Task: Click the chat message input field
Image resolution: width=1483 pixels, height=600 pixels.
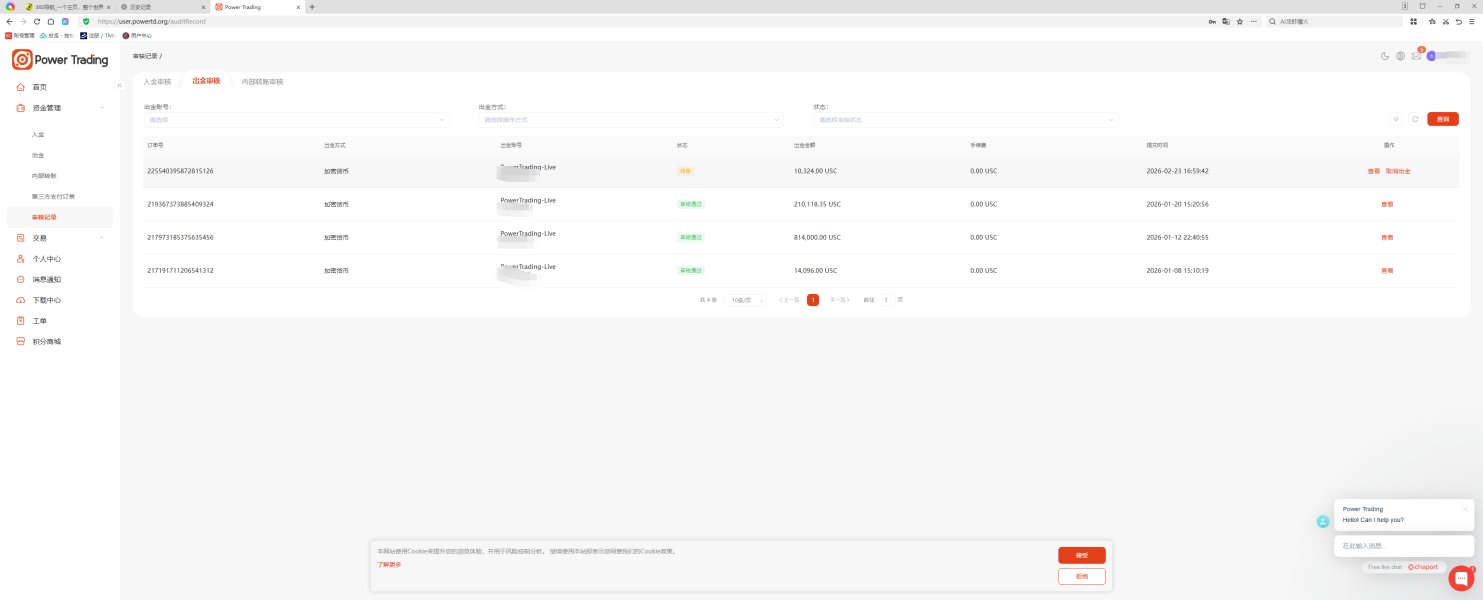Action: (1402, 546)
